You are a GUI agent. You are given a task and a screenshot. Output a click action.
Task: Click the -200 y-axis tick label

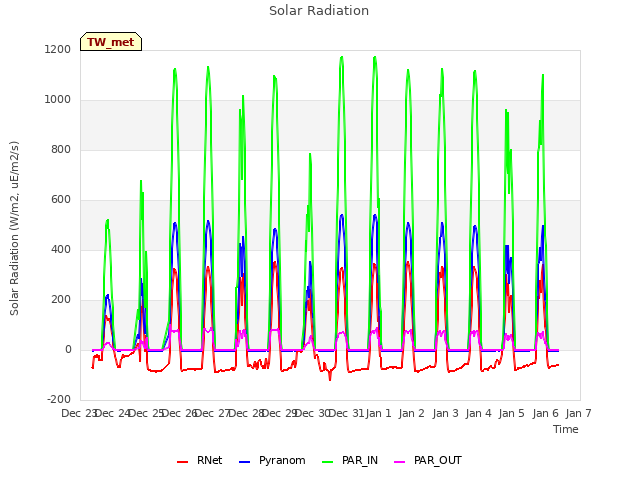pyautogui.click(x=59, y=399)
